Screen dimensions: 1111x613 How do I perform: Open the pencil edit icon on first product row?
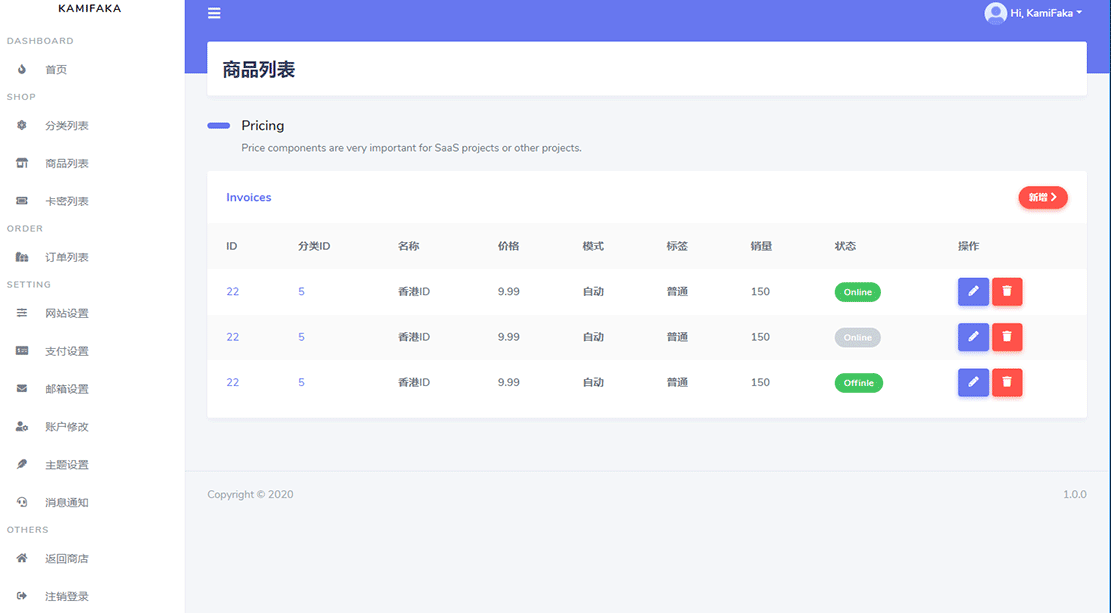(x=973, y=291)
